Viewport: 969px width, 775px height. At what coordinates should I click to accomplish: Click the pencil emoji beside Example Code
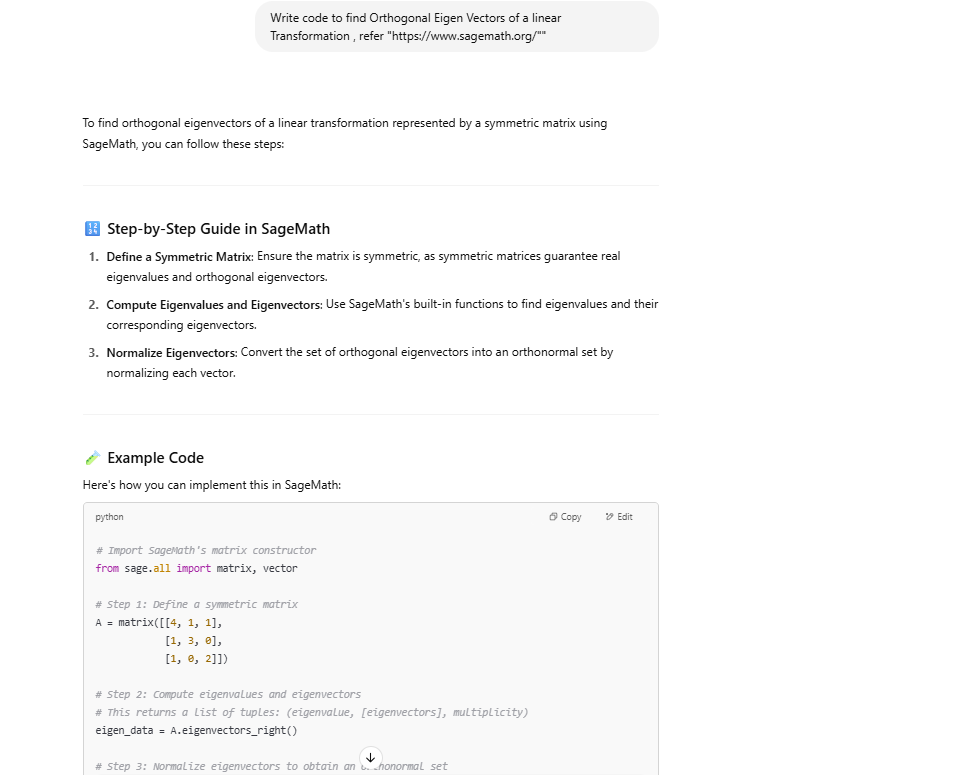pos(93,458)
